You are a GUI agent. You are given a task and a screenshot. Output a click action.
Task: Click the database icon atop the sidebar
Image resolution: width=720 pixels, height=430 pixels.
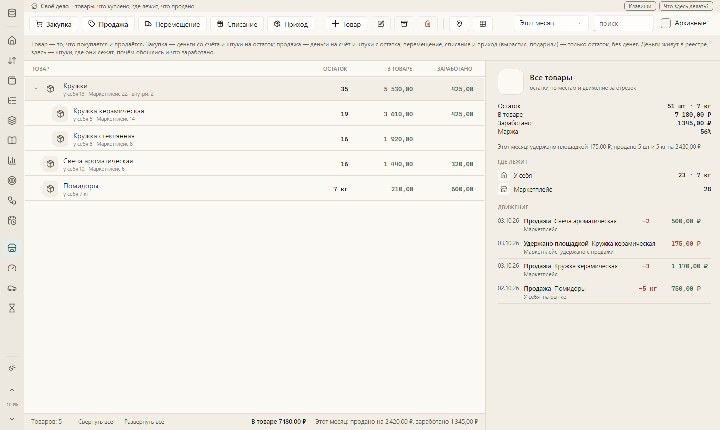pos(12,13)
